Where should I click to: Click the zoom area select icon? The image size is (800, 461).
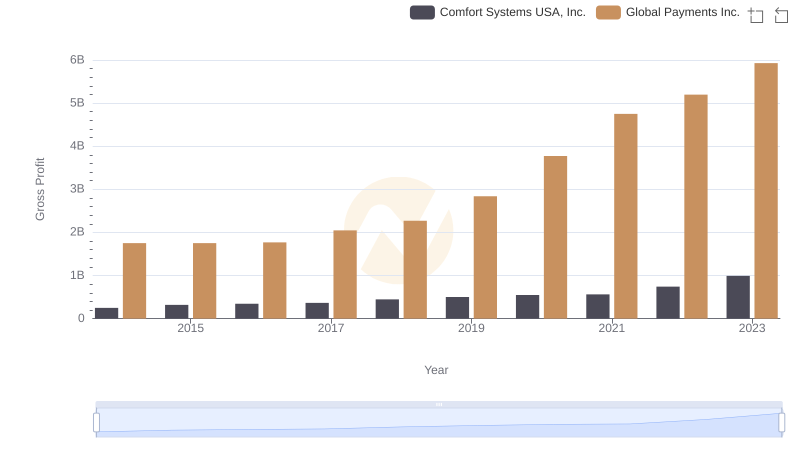pos(756,15)
